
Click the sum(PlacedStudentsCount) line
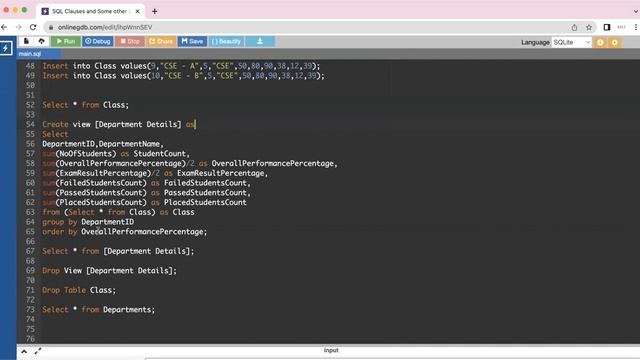[x=144, y=202]
